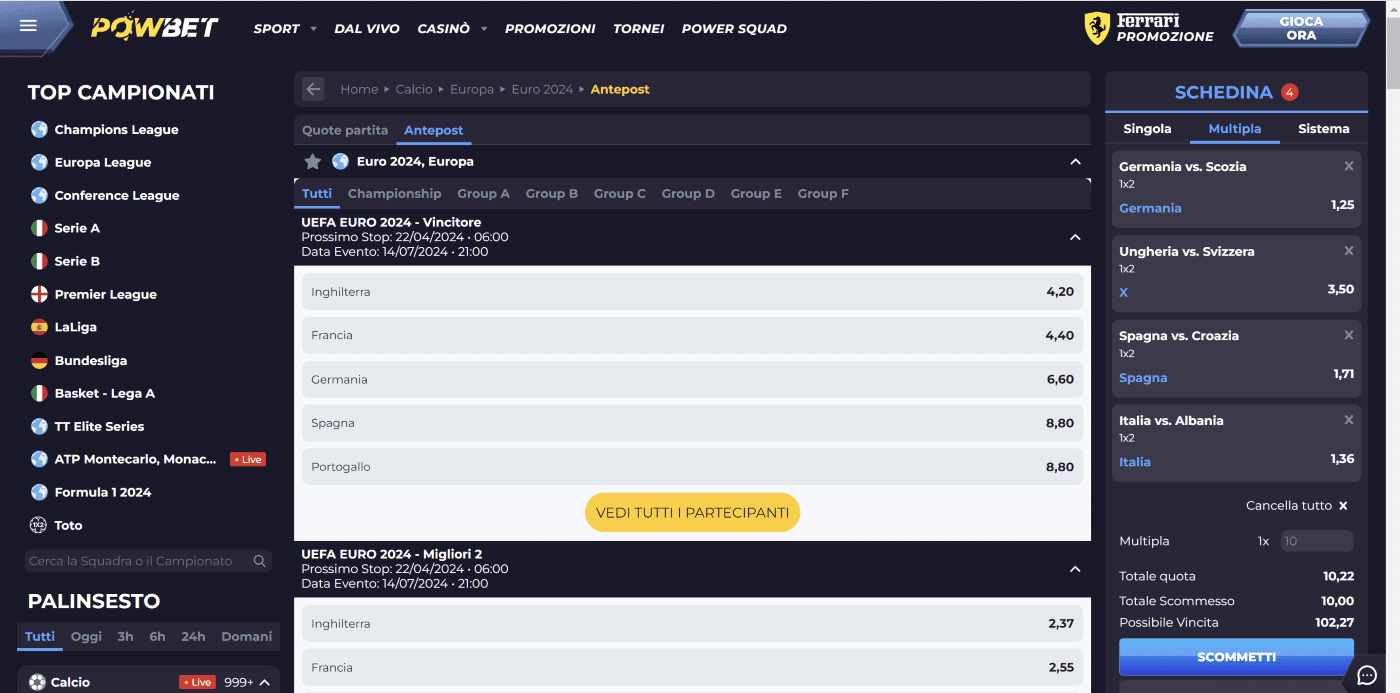This screenshot has width=1400, height=693.
Task: Click the Multipla stake input field
Action: (1317, 541)
